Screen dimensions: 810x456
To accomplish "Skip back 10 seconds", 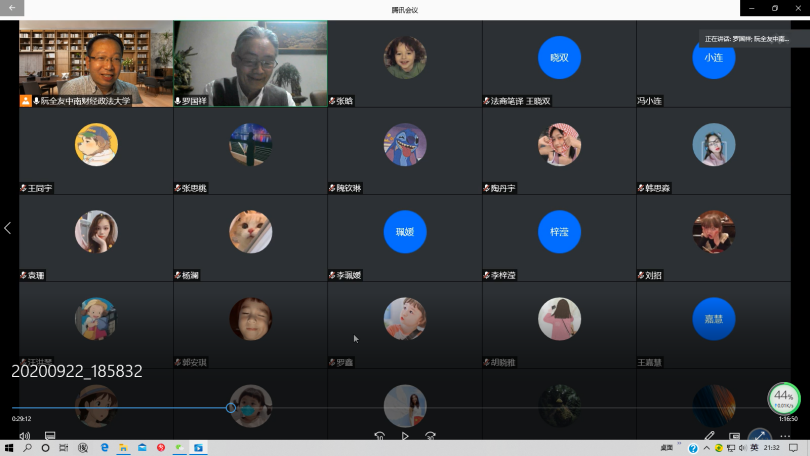I will 380,436.
